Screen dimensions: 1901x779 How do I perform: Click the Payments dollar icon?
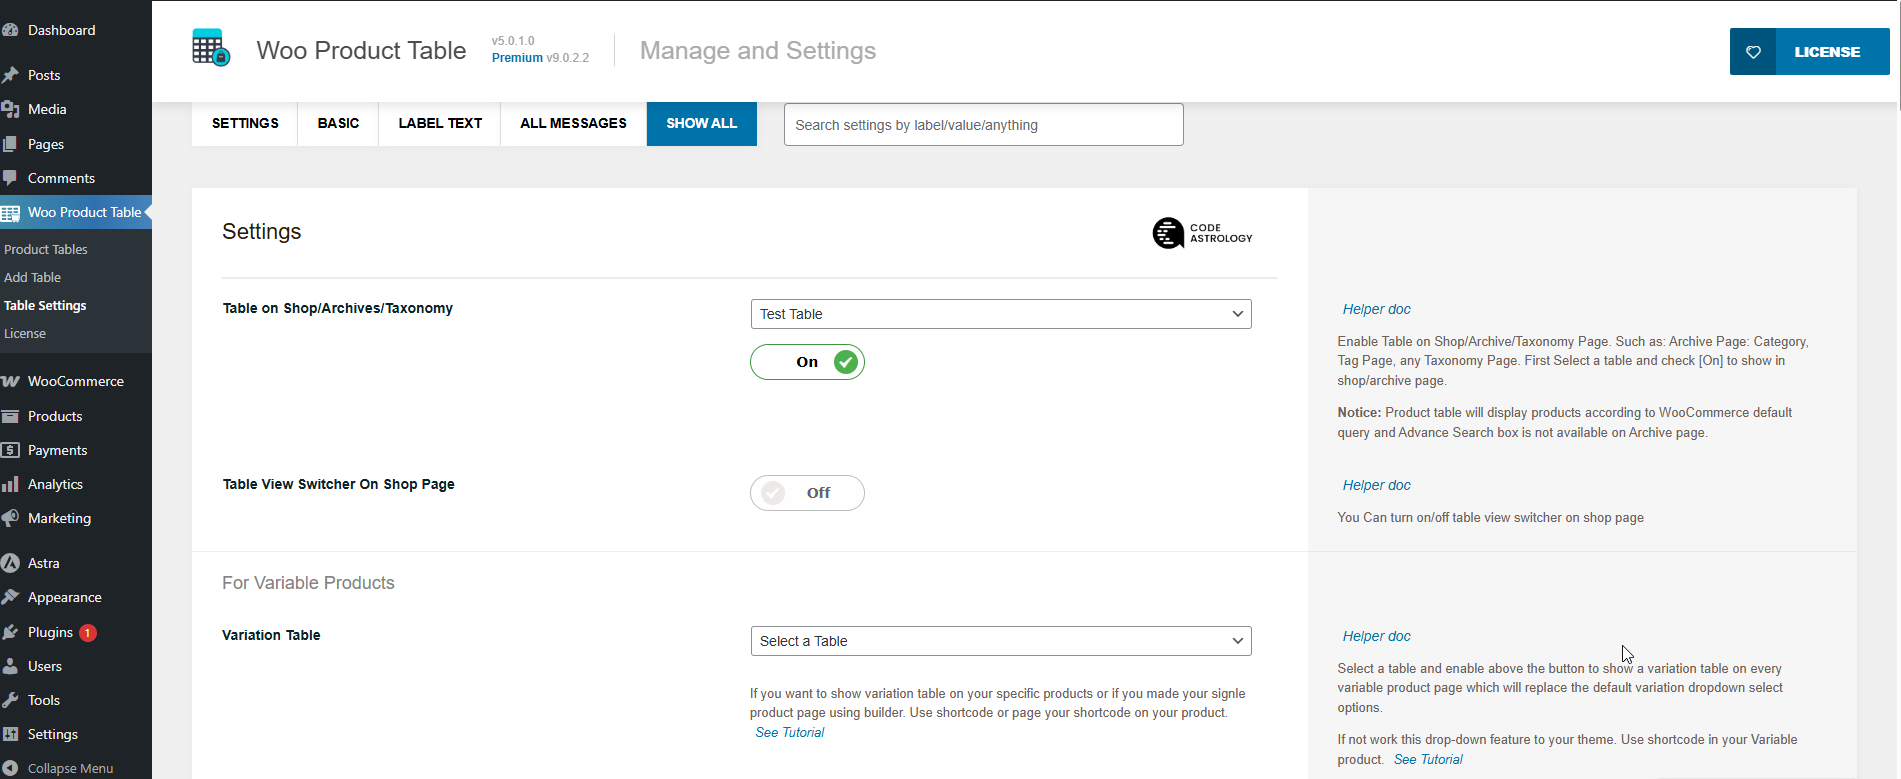pyautogui.click(x=10, y=450)
